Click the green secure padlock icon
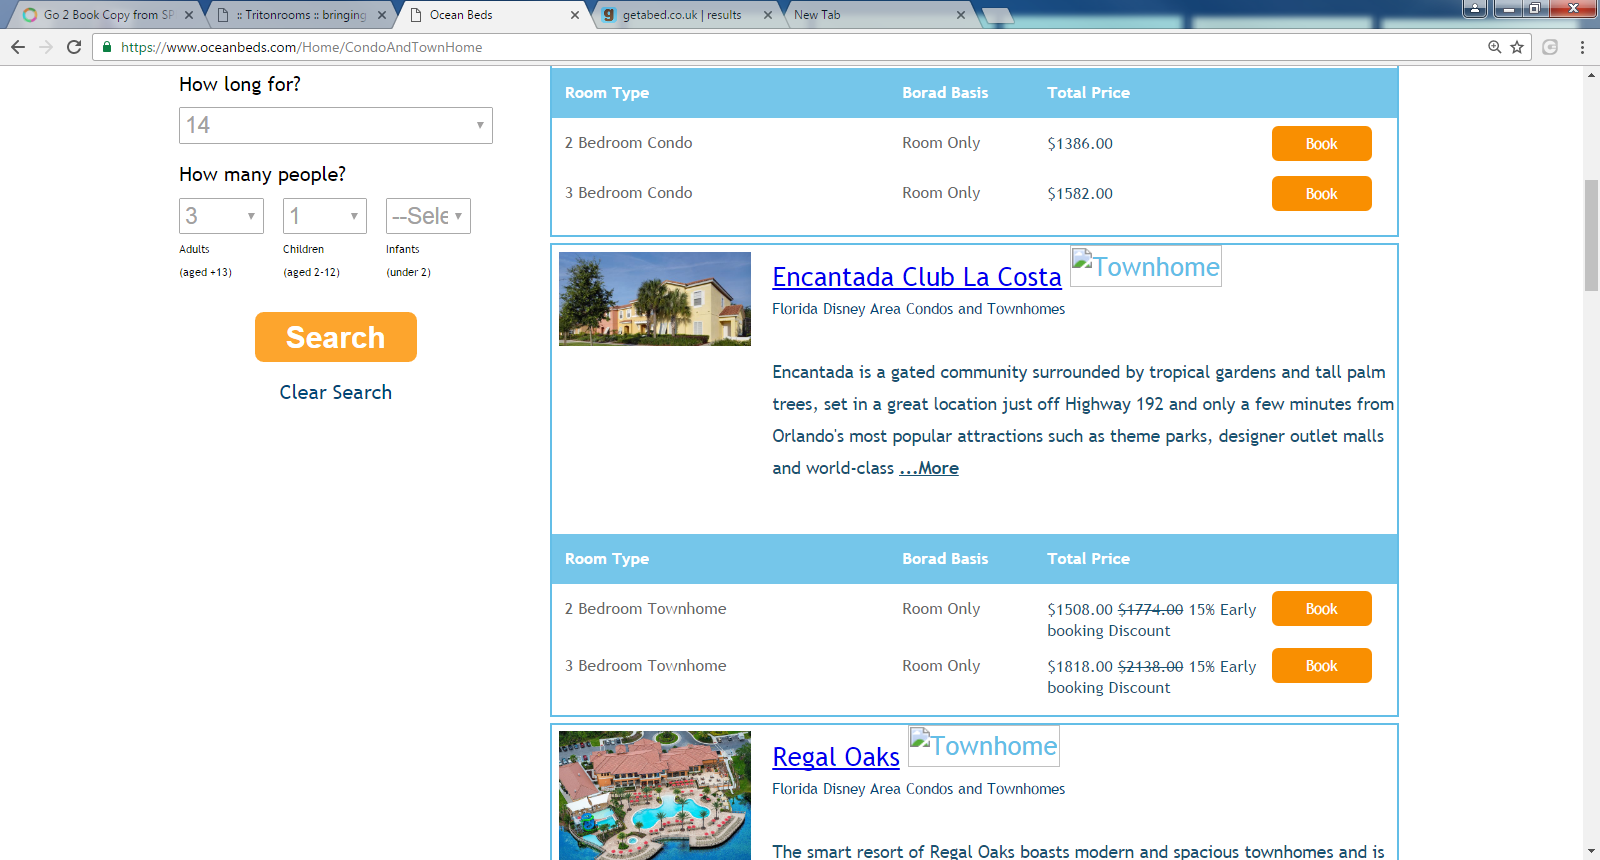Image resolution: width=1600 pixels, height=860 pixels. pos(107,47)
